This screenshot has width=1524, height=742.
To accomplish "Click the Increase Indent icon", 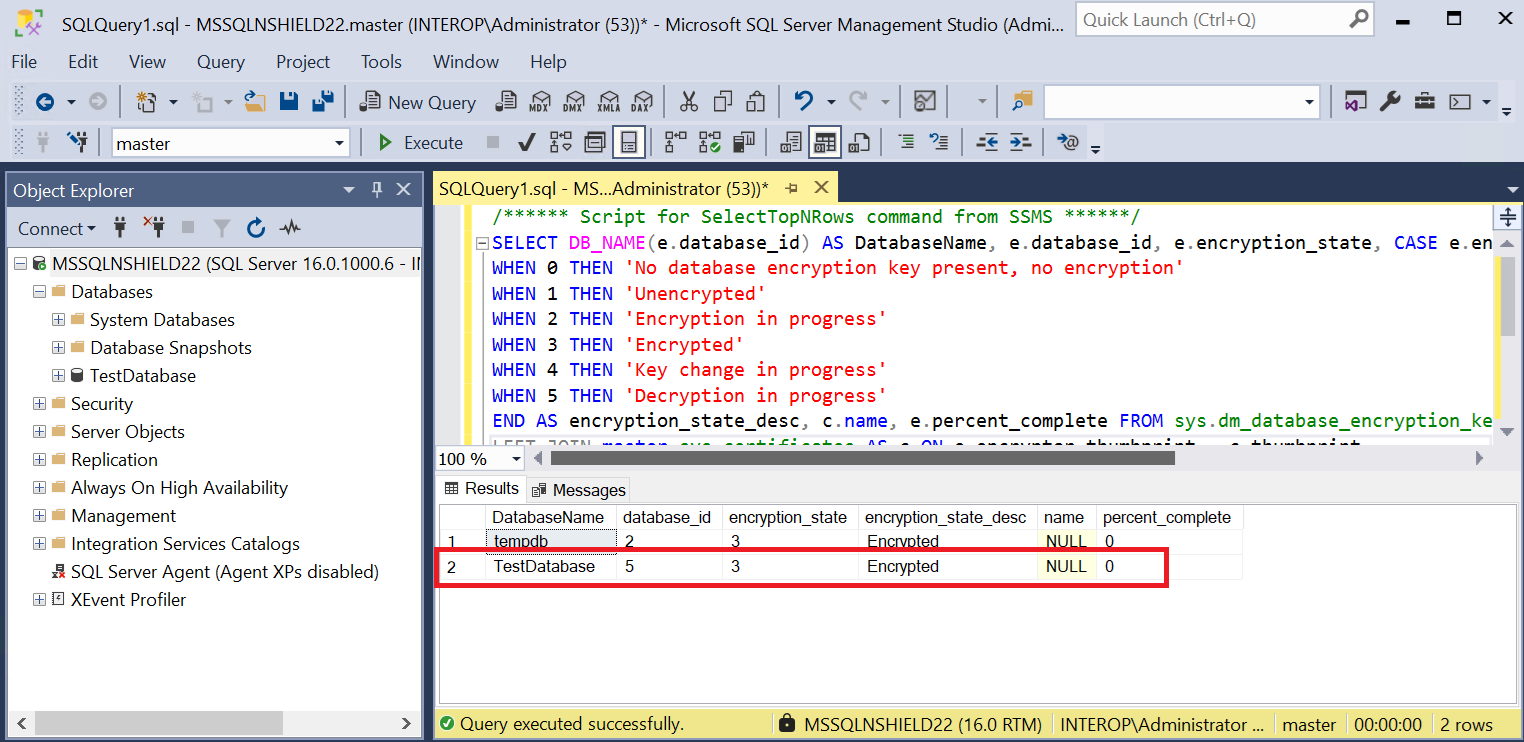I will click(x=1020, y=142).
